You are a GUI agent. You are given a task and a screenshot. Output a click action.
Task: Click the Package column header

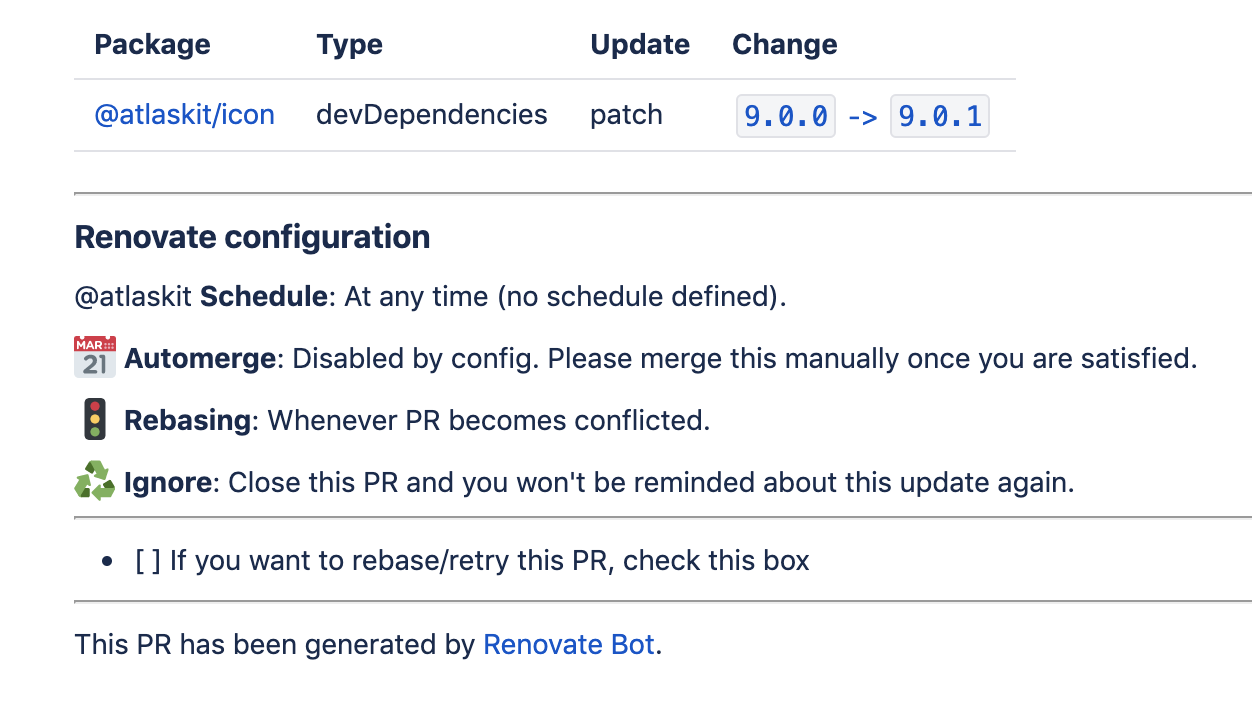click(152, 45)
